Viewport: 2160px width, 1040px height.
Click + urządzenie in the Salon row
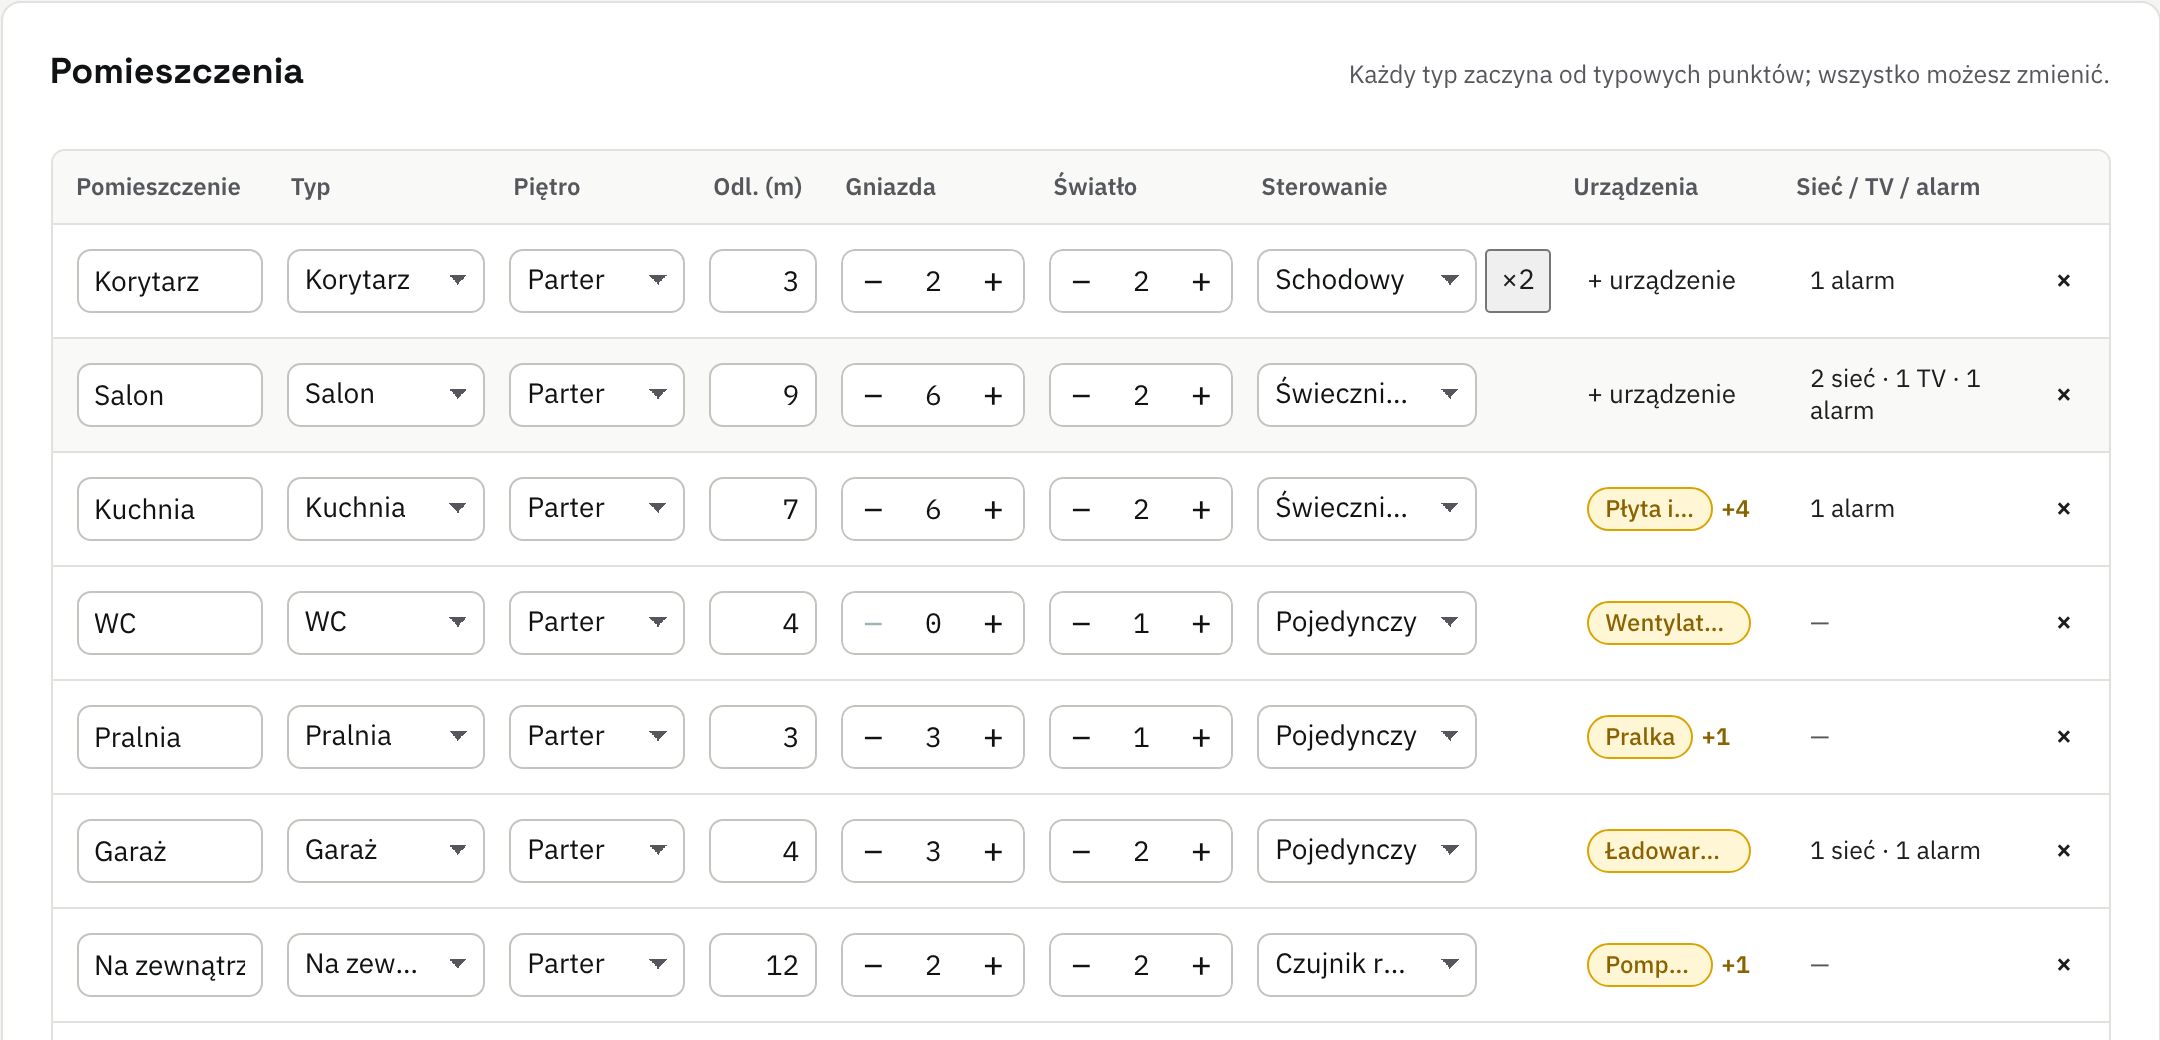pos(1661,395)
